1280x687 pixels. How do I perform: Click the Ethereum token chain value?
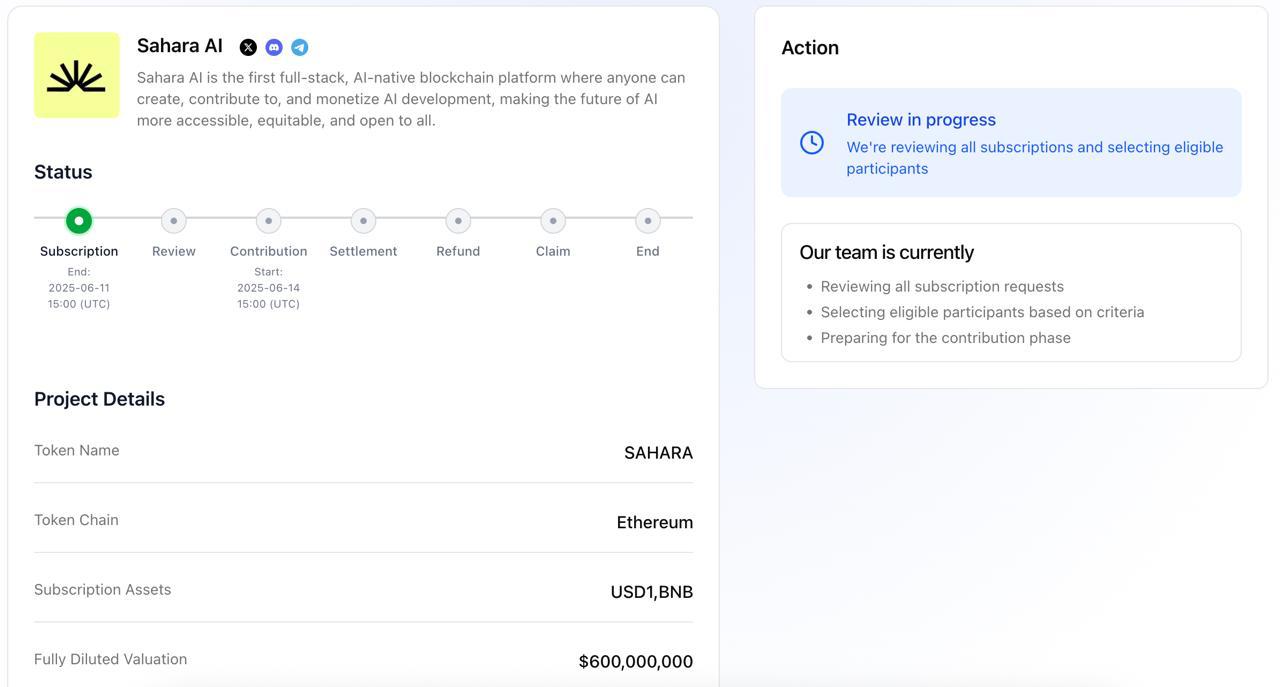click(x=655, y=522)
